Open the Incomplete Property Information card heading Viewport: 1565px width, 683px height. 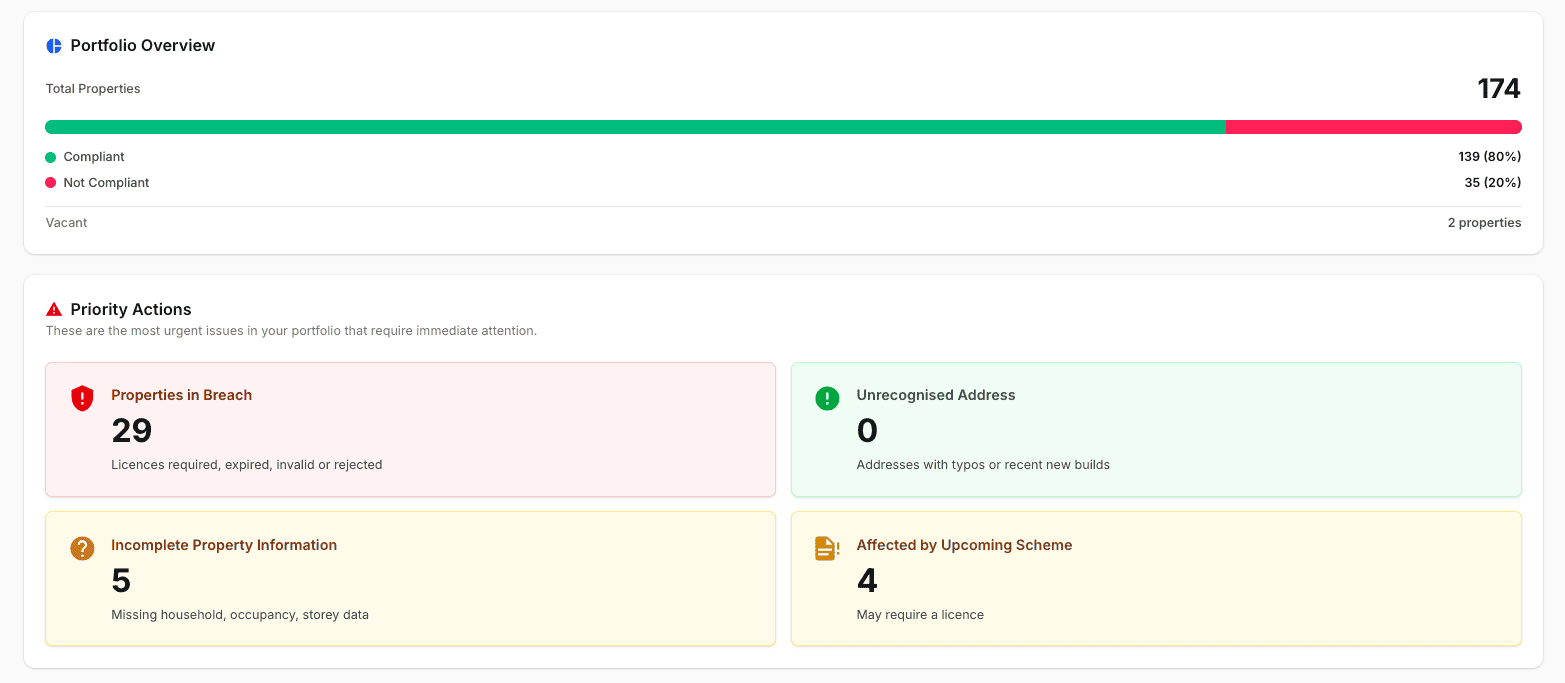[224, 545]
